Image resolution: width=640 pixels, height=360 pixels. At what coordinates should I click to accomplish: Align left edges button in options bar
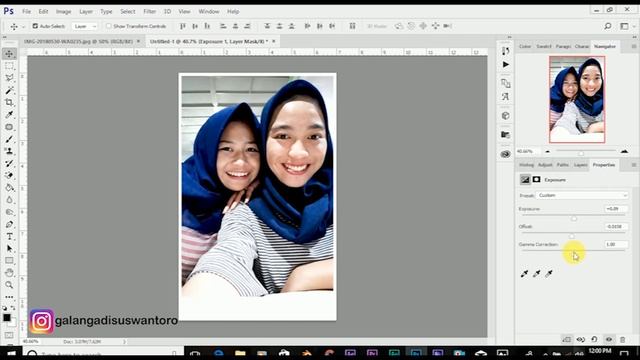coord(223,26)
